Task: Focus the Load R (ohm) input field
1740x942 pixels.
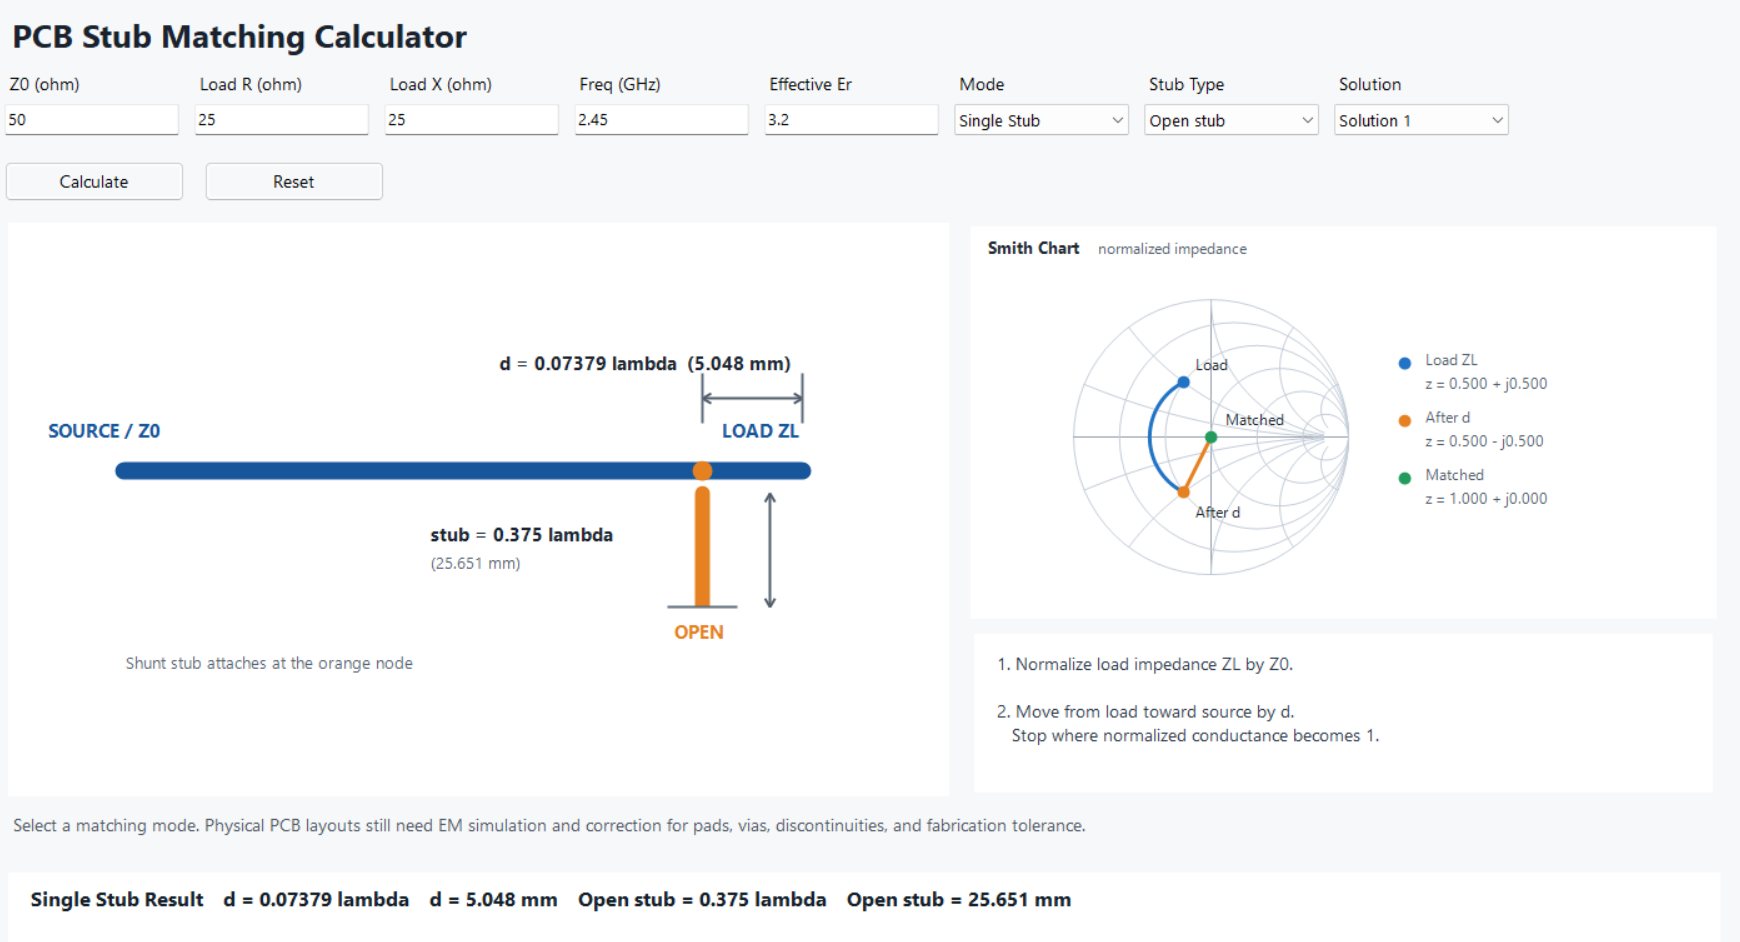Action: pos(282,120)
